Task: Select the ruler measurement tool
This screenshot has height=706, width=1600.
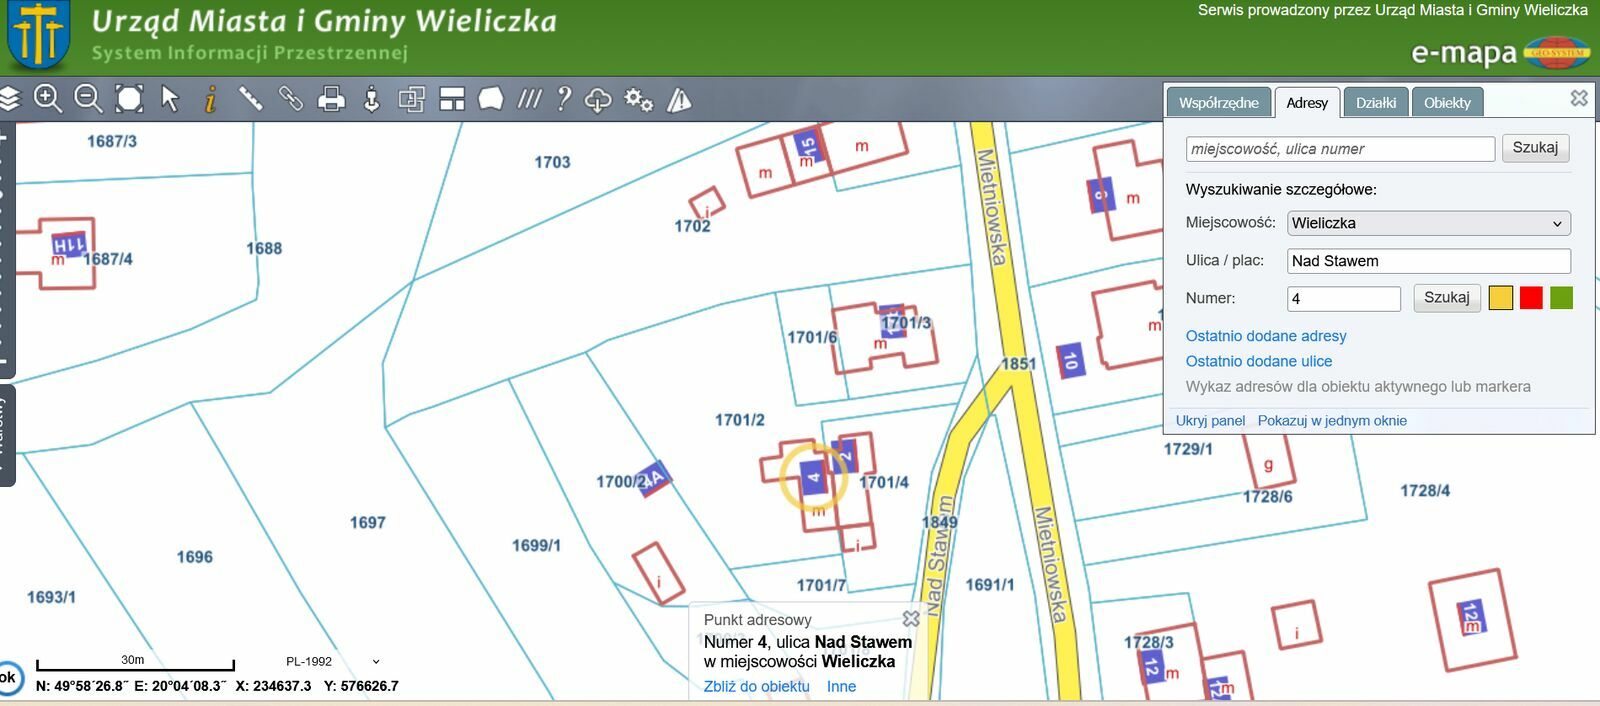Action: pyautogui.click(x=250, y=99)
